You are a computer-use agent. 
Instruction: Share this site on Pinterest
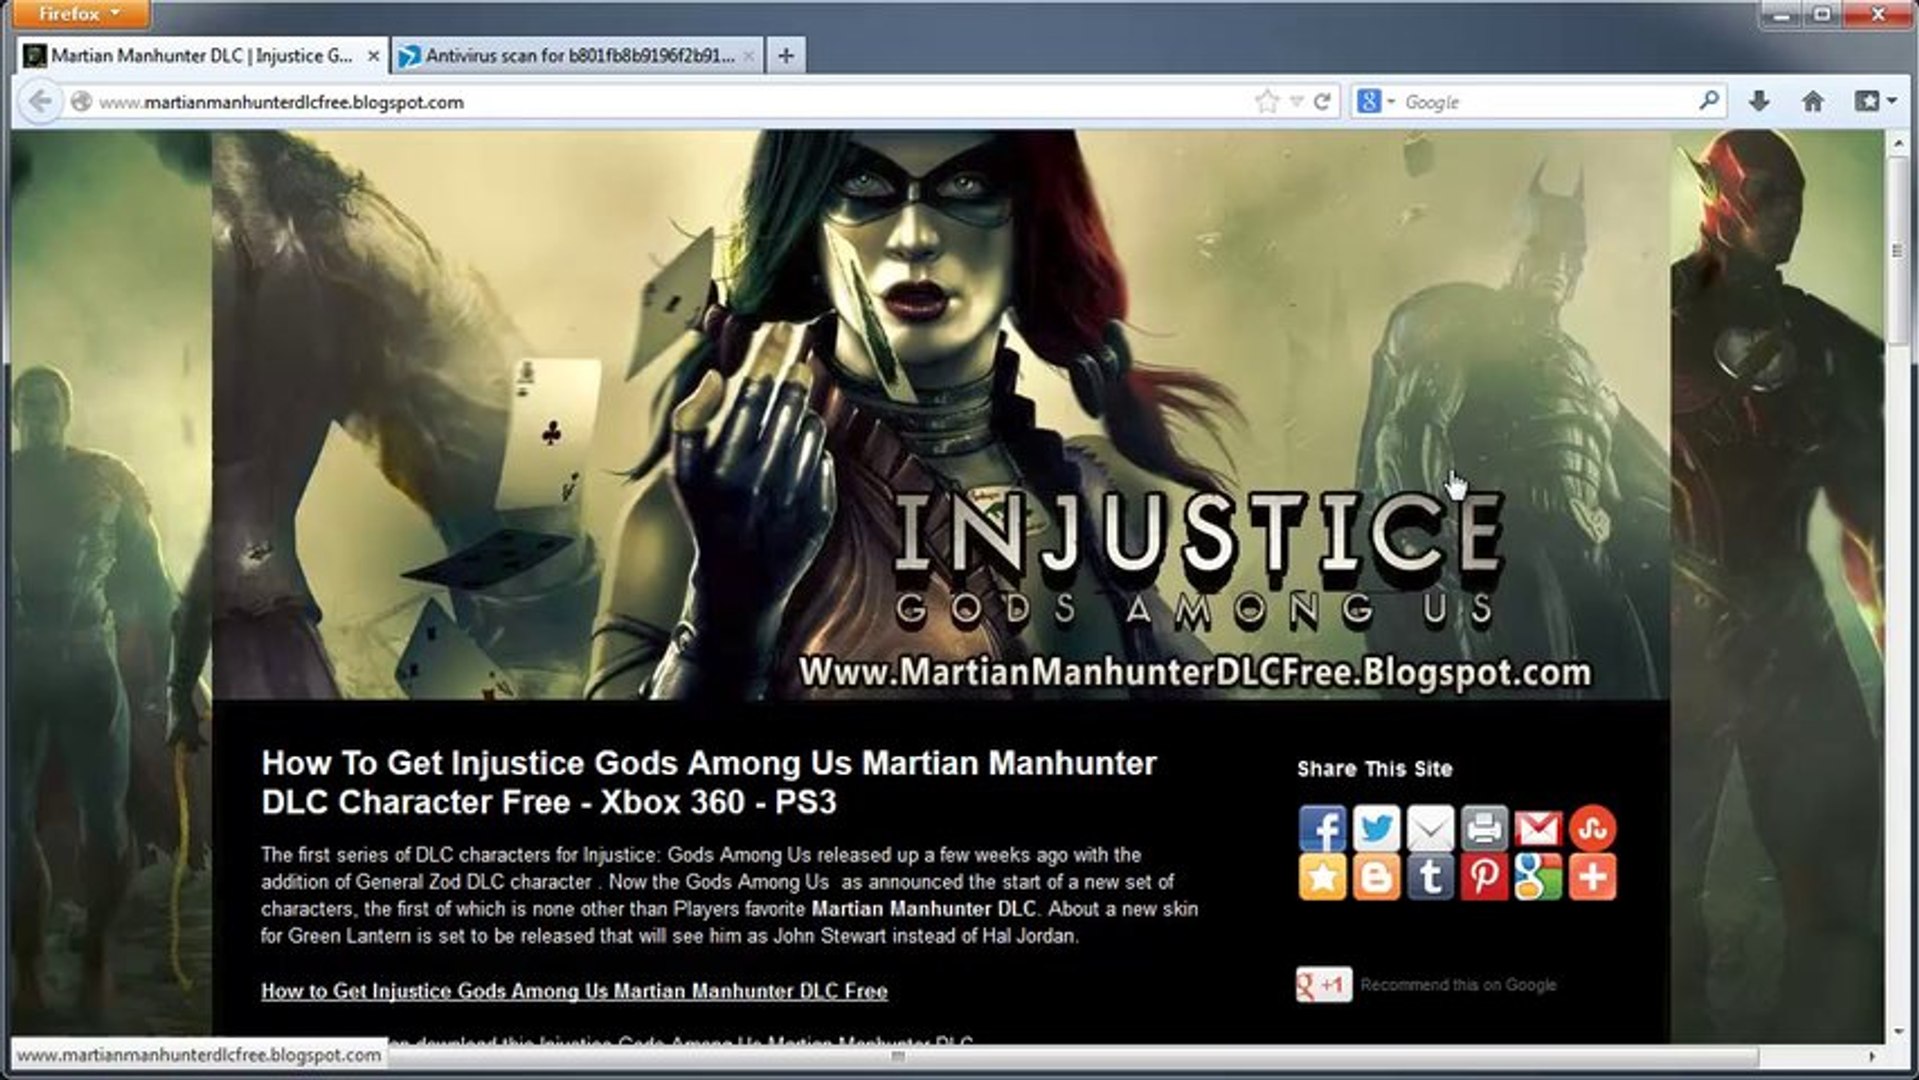click(1484, 877)
